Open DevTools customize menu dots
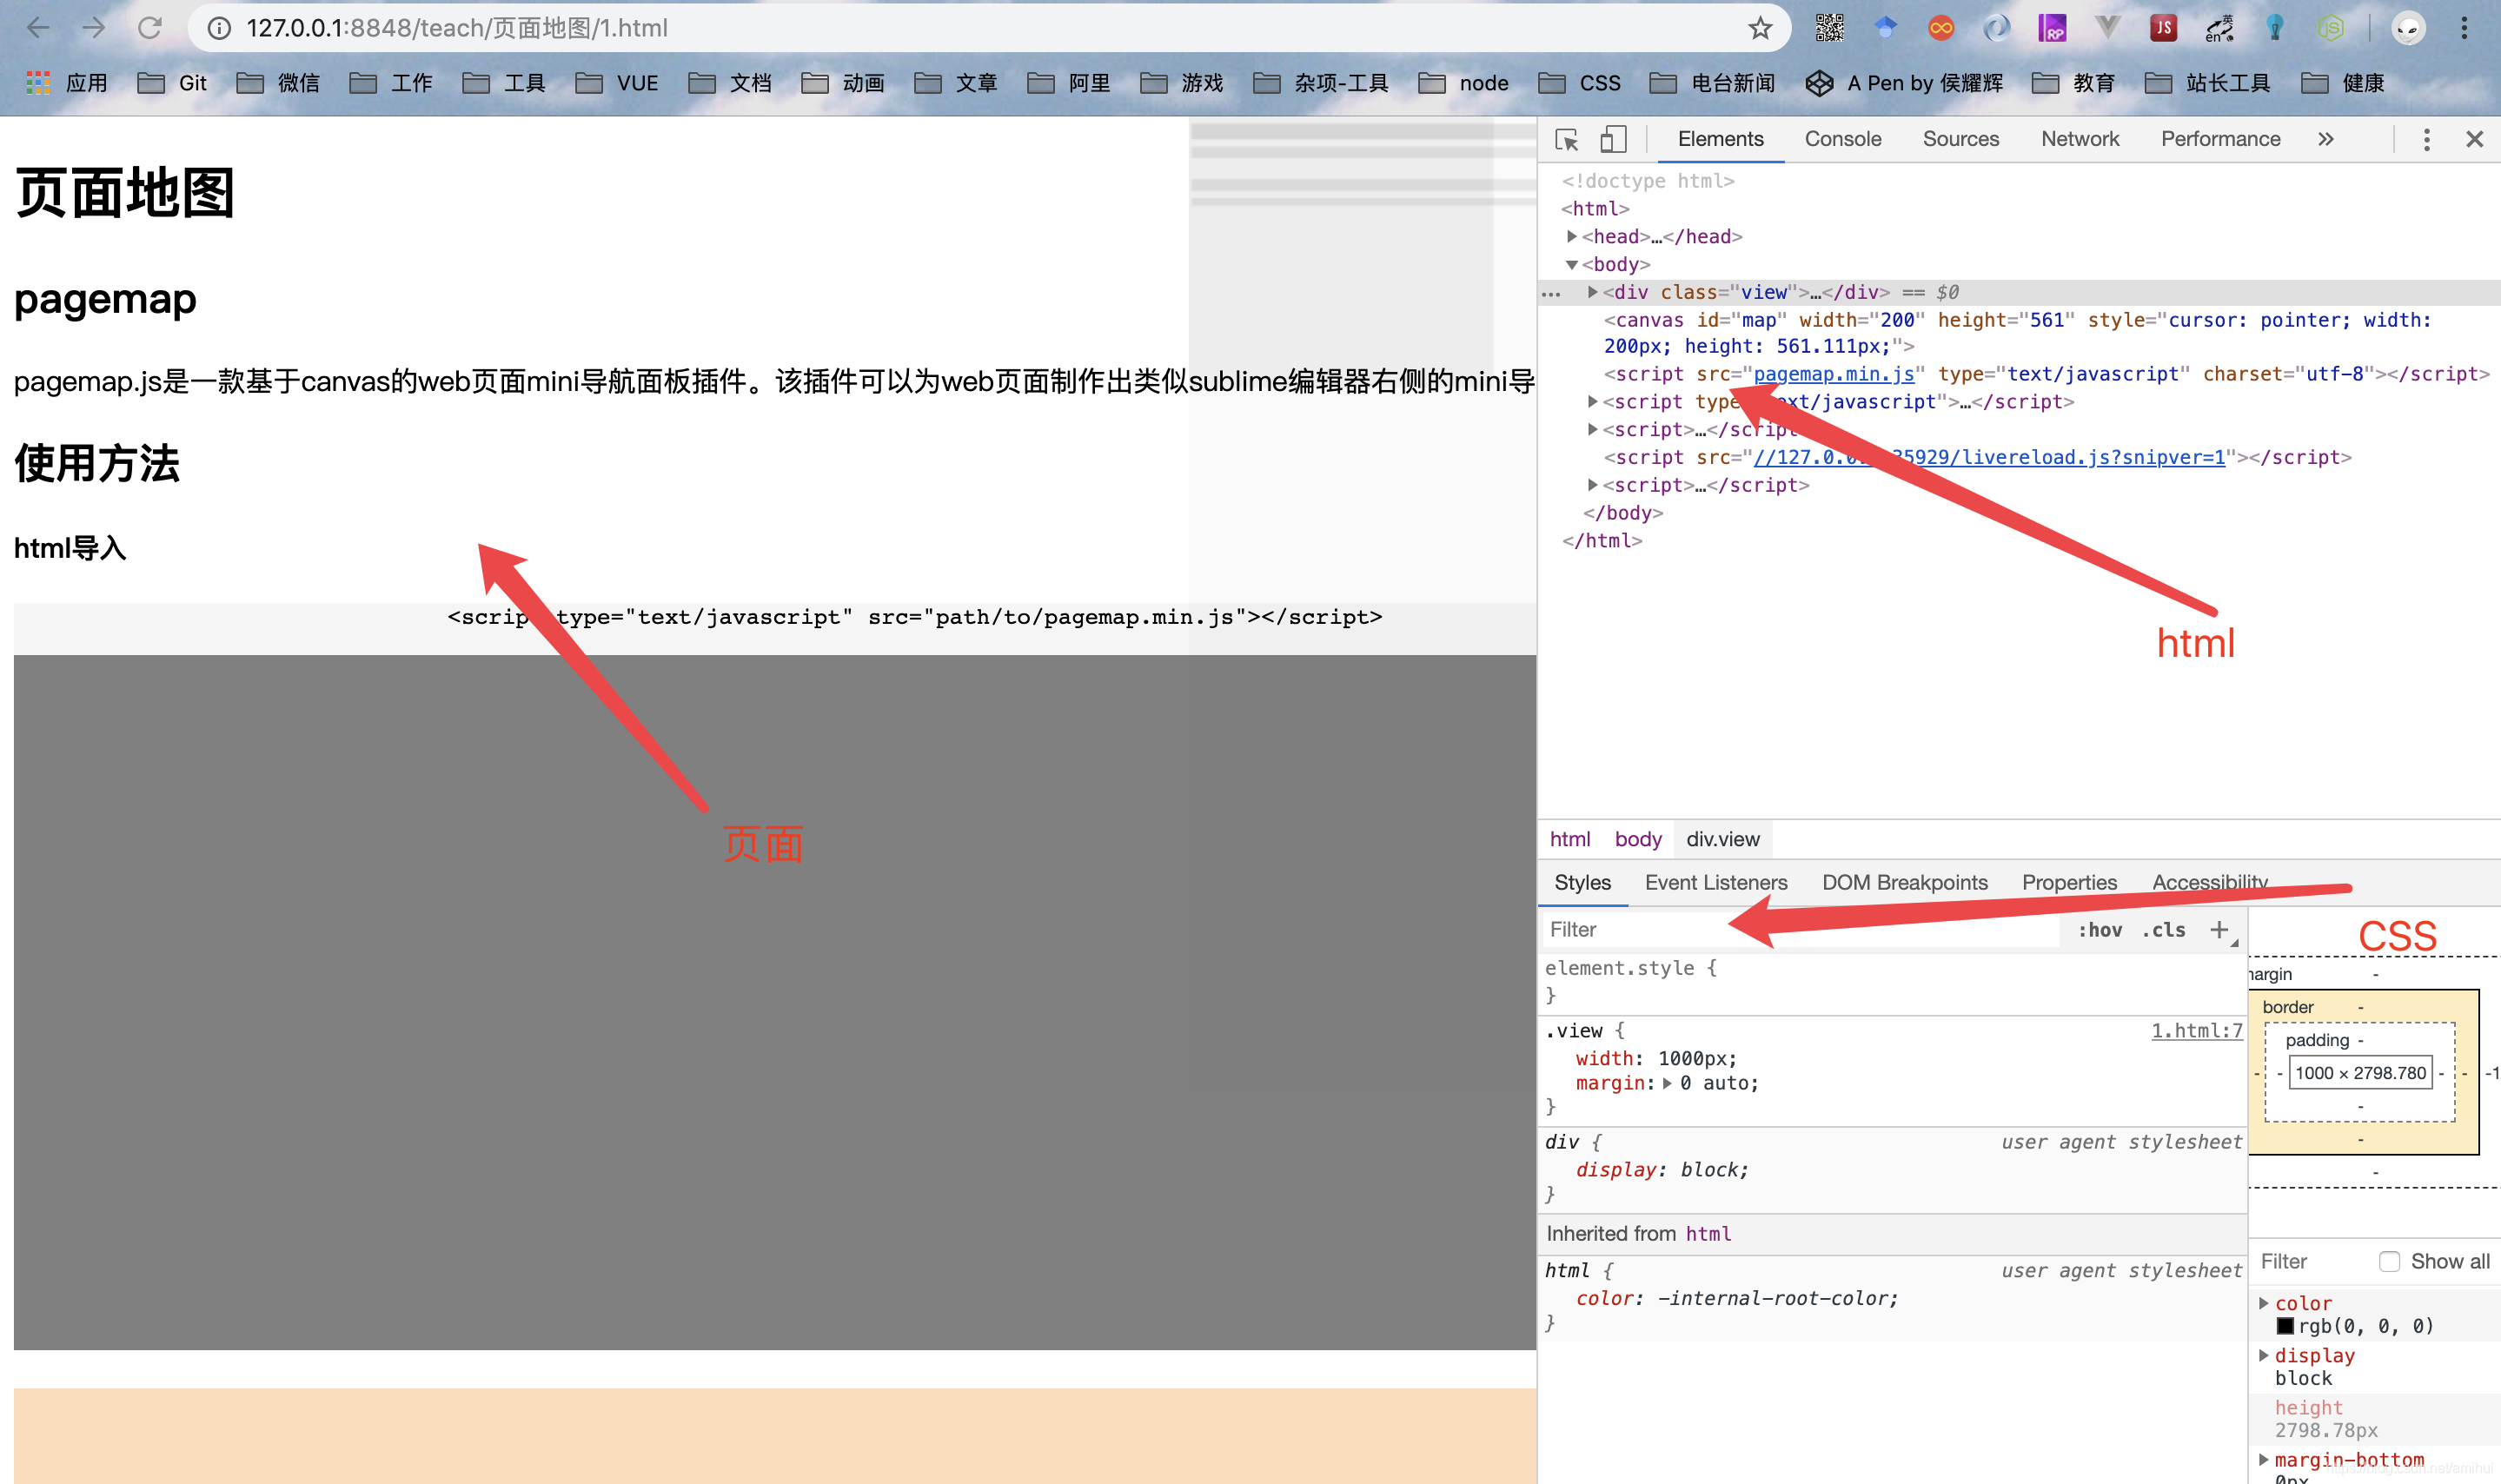The image size is (2501, 1484). 2426,139
